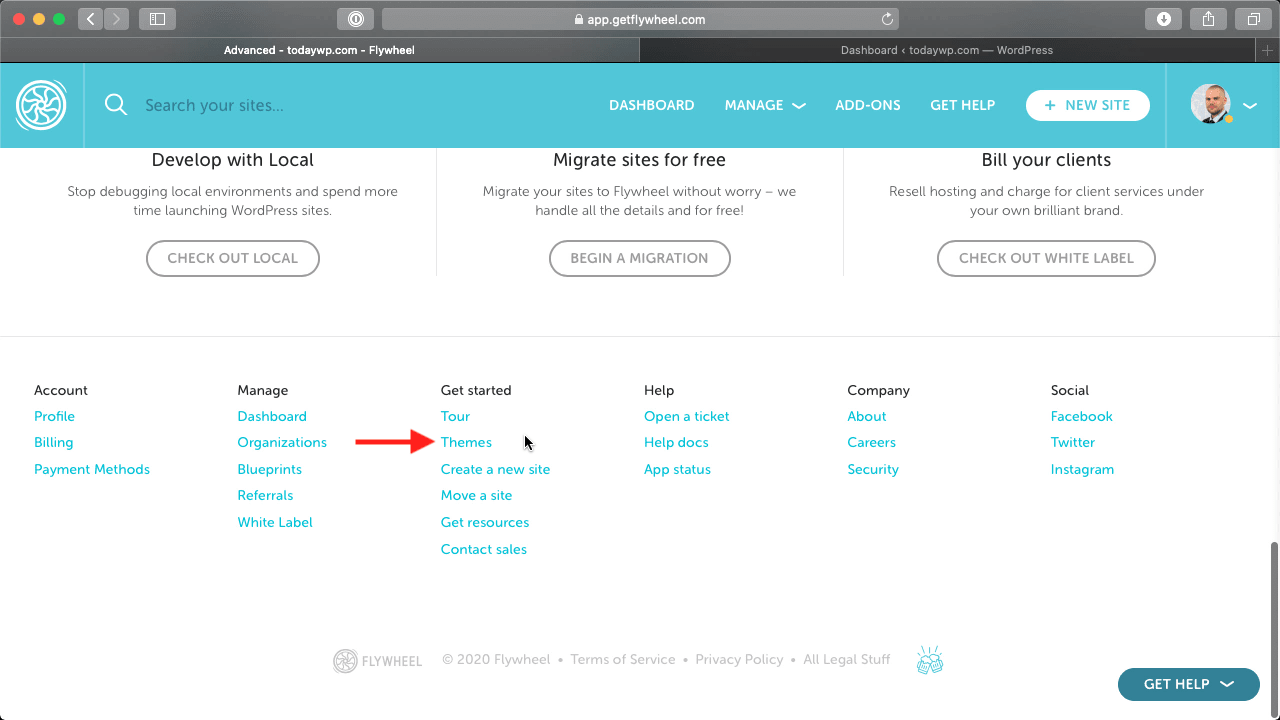Open the Security link
Screen dimensions: 1280x720
(x=873, y=469)
